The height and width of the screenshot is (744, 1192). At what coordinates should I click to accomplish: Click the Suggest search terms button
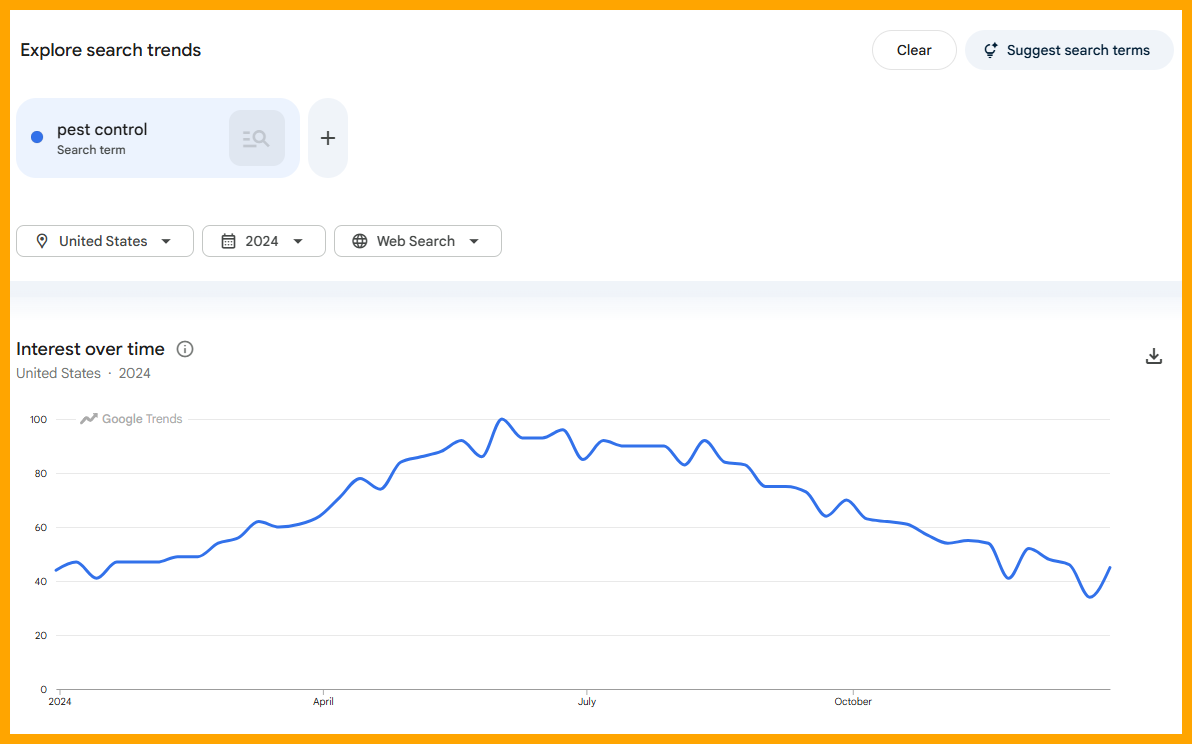coord(1068,49)
